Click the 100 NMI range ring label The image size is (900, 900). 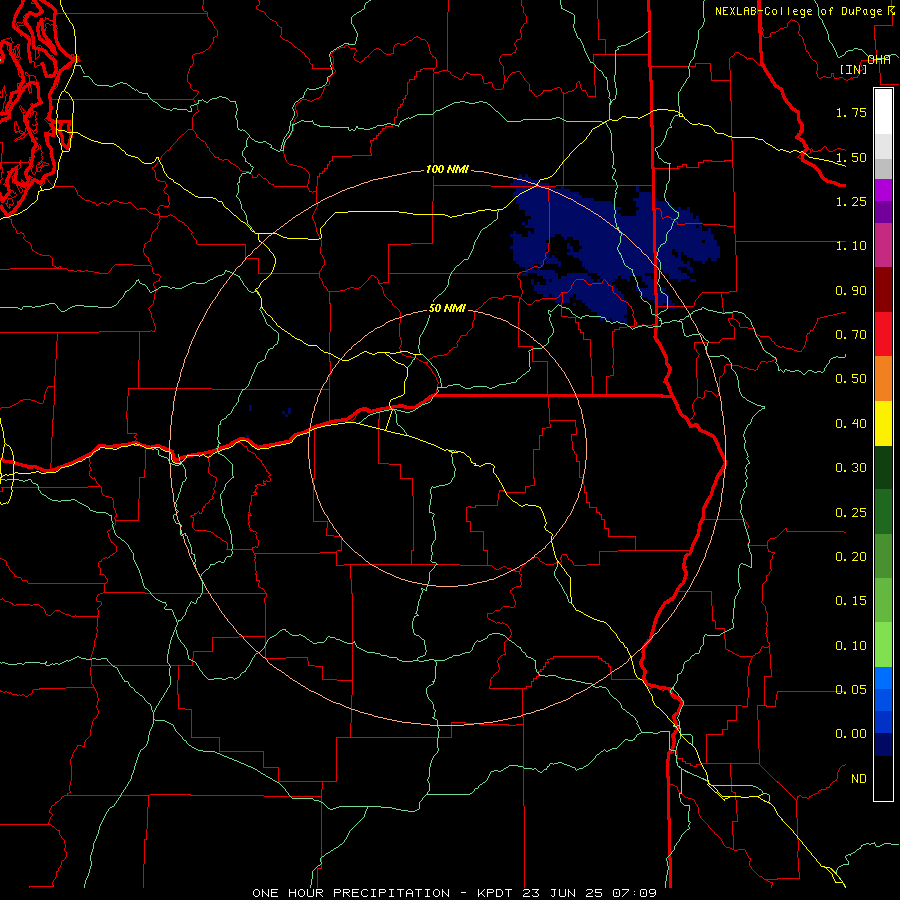click(x=447, y=170)
